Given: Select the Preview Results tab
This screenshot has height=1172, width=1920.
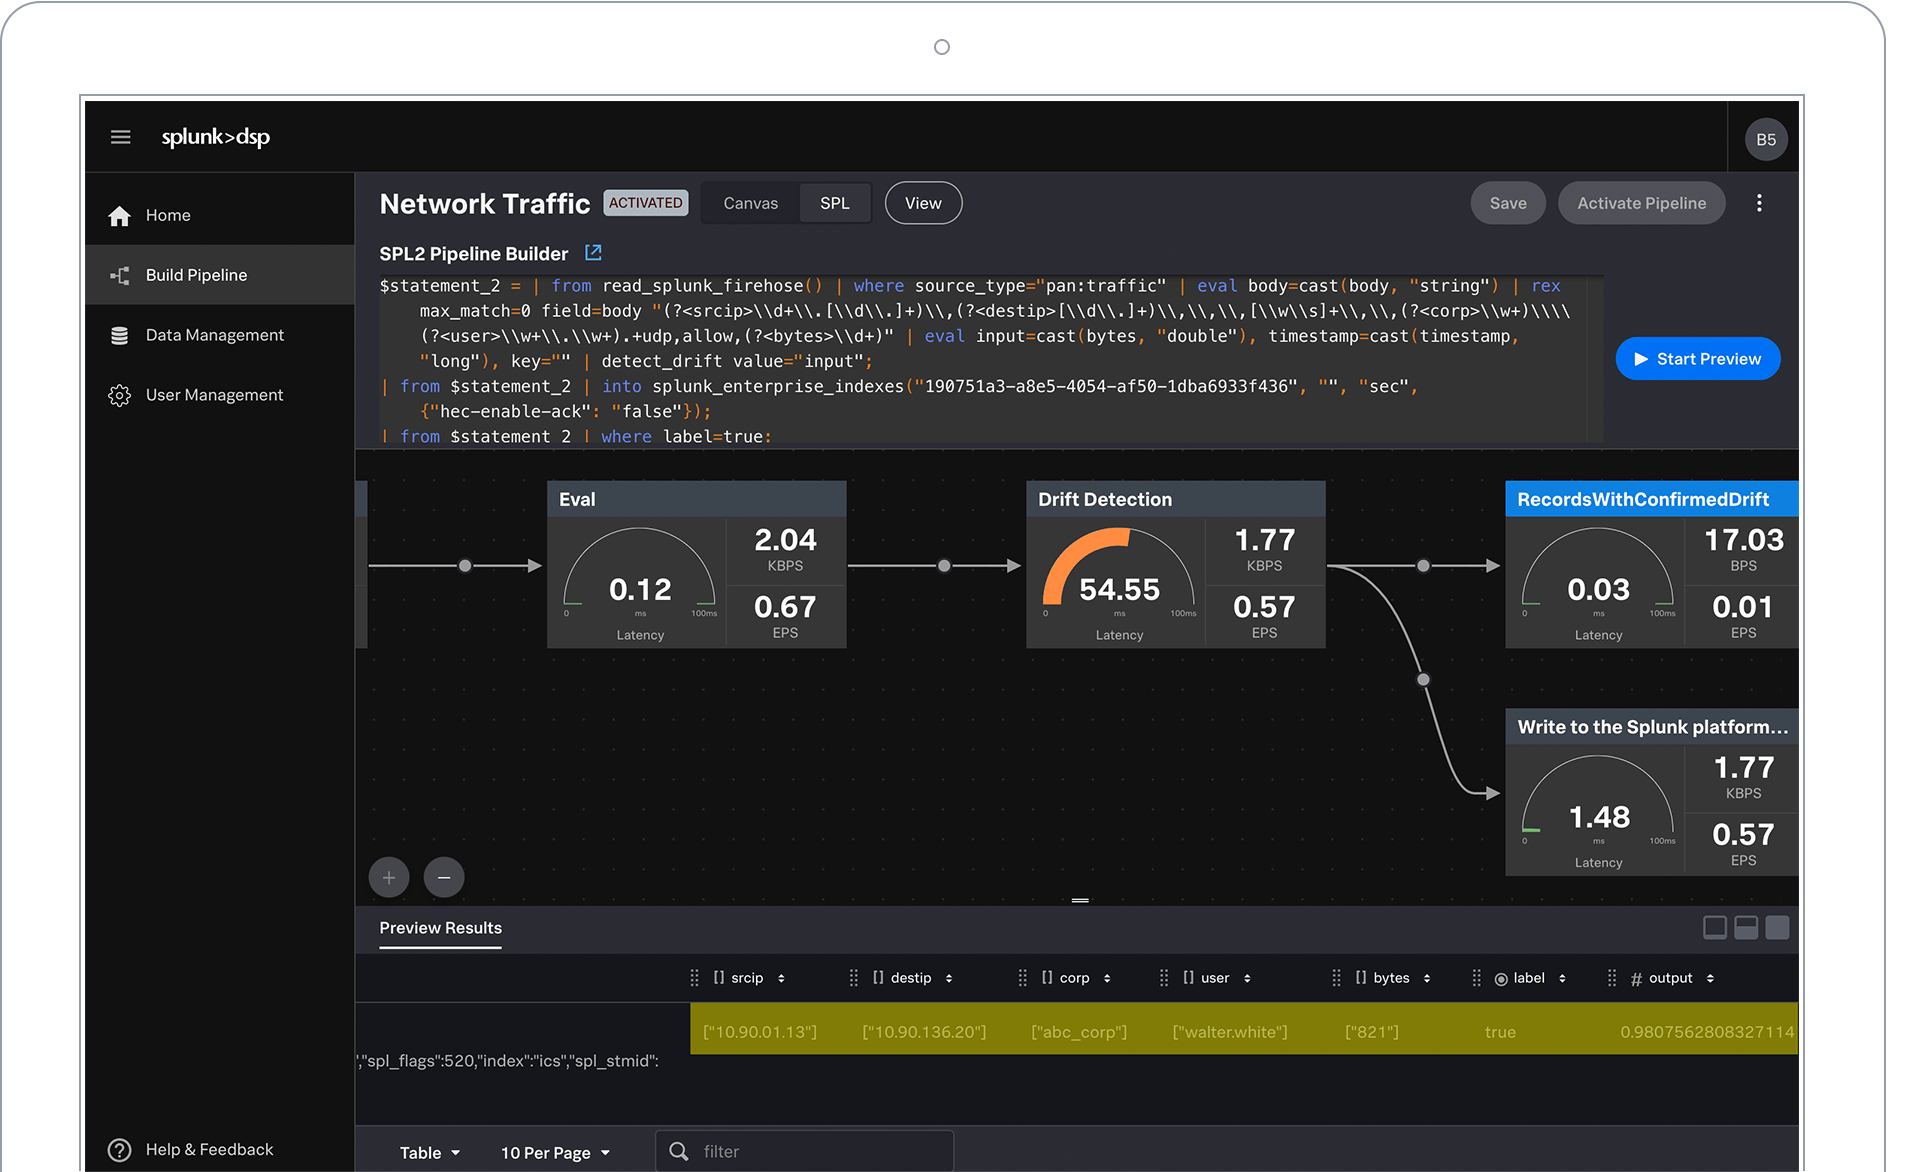Looking at the screenshot, I should click(441, 928).
